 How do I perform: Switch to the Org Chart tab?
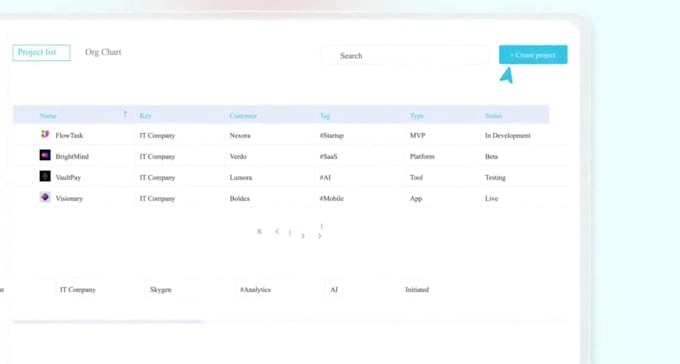tap(103, 52)
